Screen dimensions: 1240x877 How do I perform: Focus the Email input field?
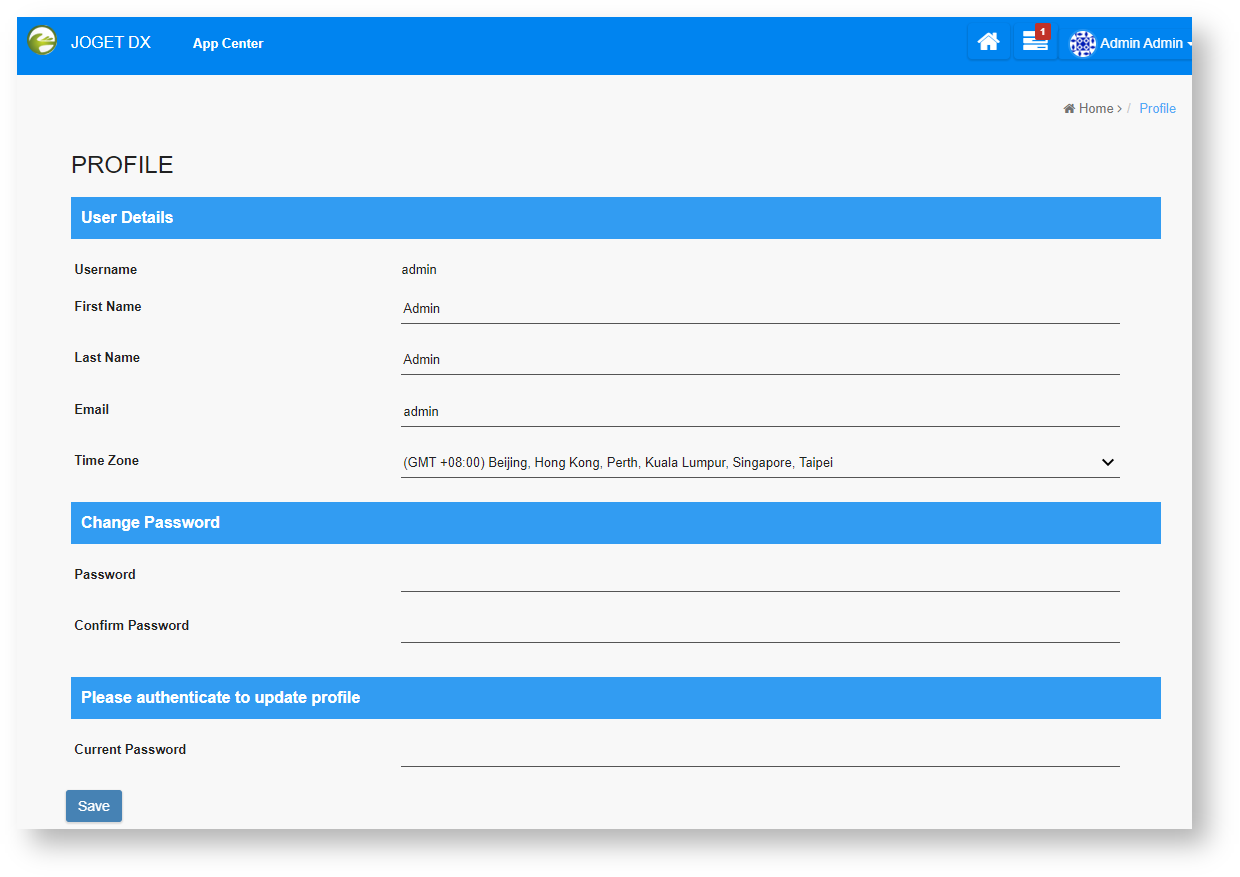(760, 412)
